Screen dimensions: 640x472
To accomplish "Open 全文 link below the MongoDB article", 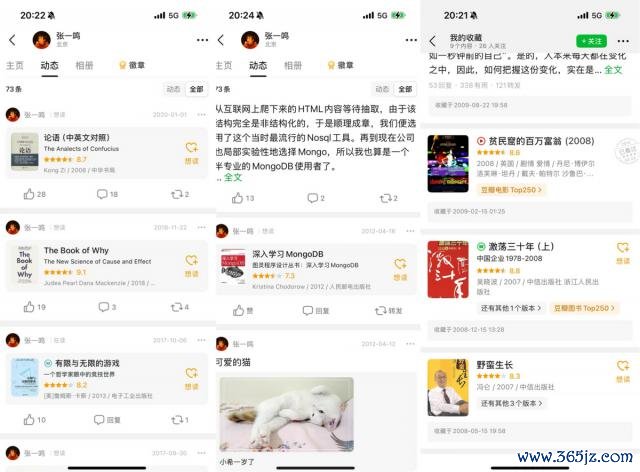I will (233, 177).
